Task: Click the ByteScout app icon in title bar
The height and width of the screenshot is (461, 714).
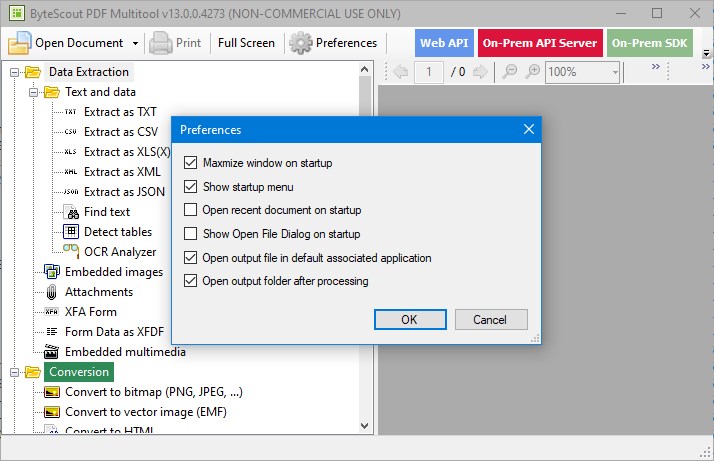Action: [17, 13]
